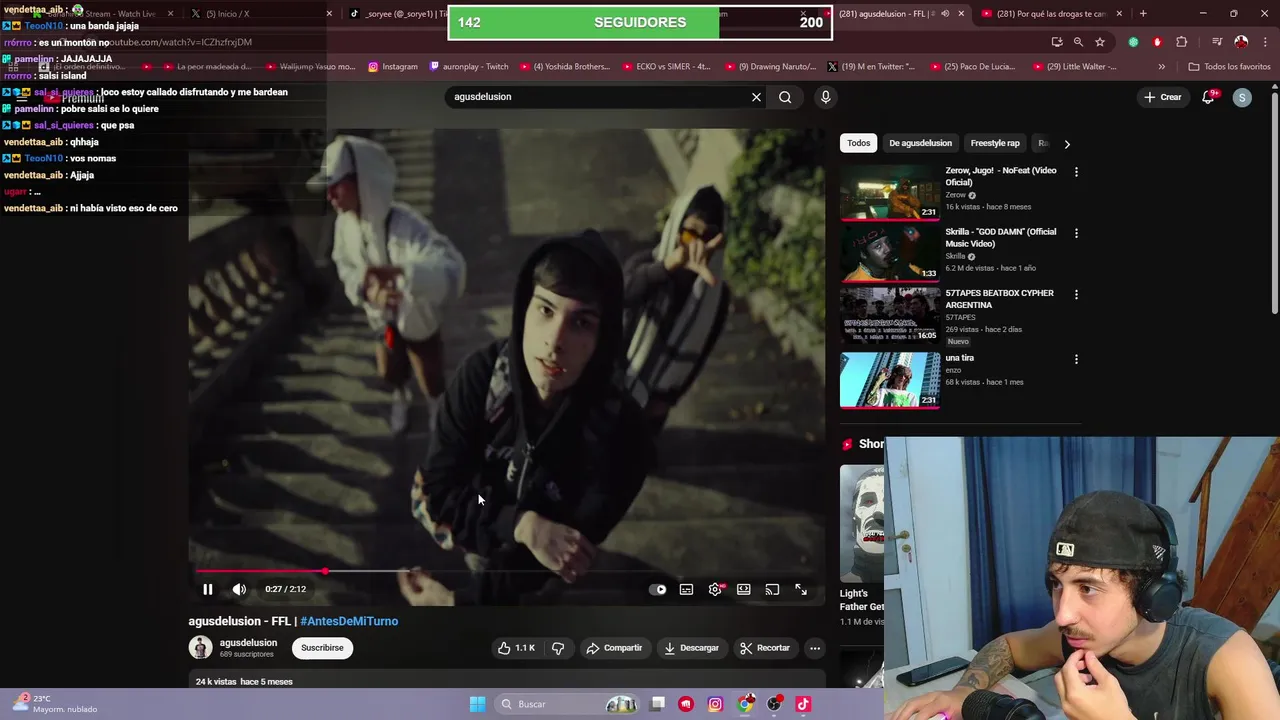Screen dimensions: 1280x720
Task: Mute the video with the speaker icon
Action: click(239, 589)
